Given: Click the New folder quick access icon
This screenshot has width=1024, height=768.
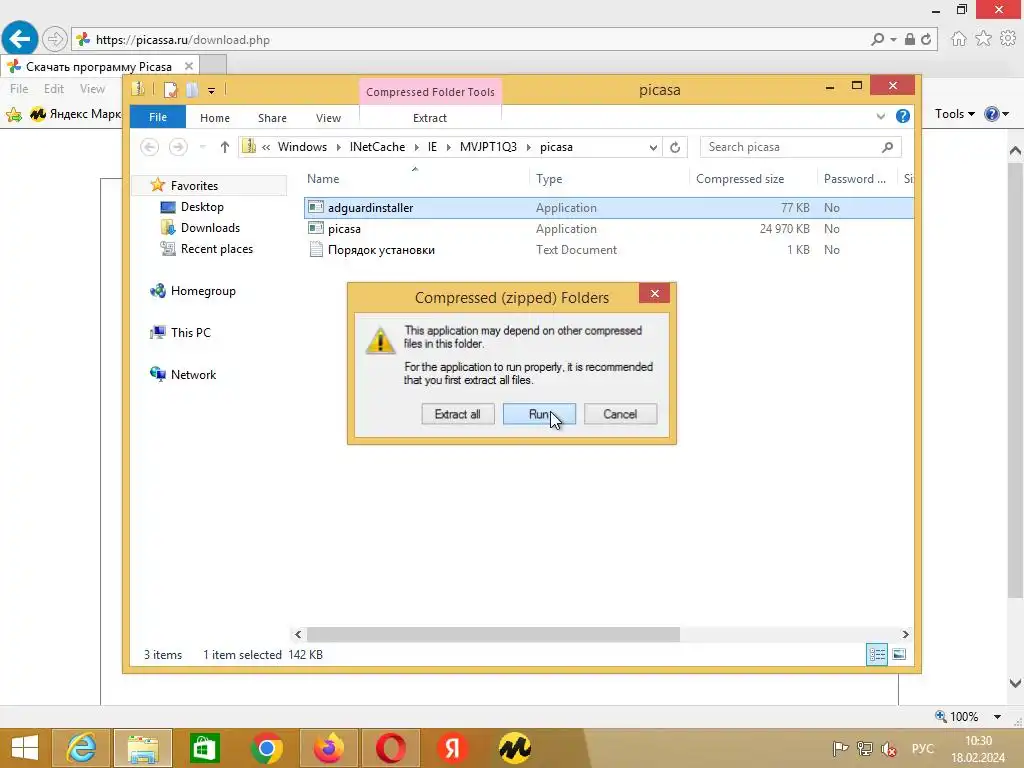Looking at the screenshot, I should [192, 89].
